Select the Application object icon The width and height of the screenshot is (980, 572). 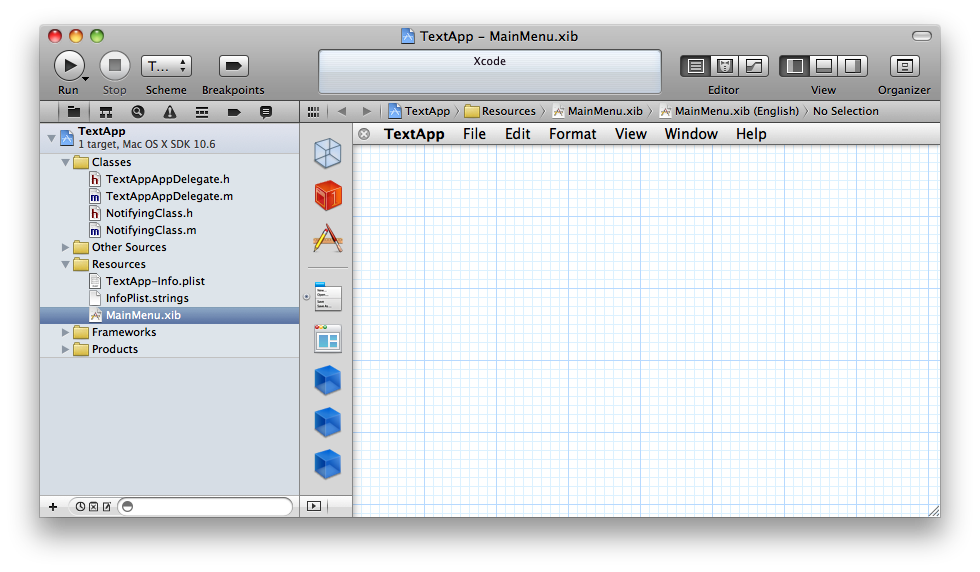click(x=328, y=238)
